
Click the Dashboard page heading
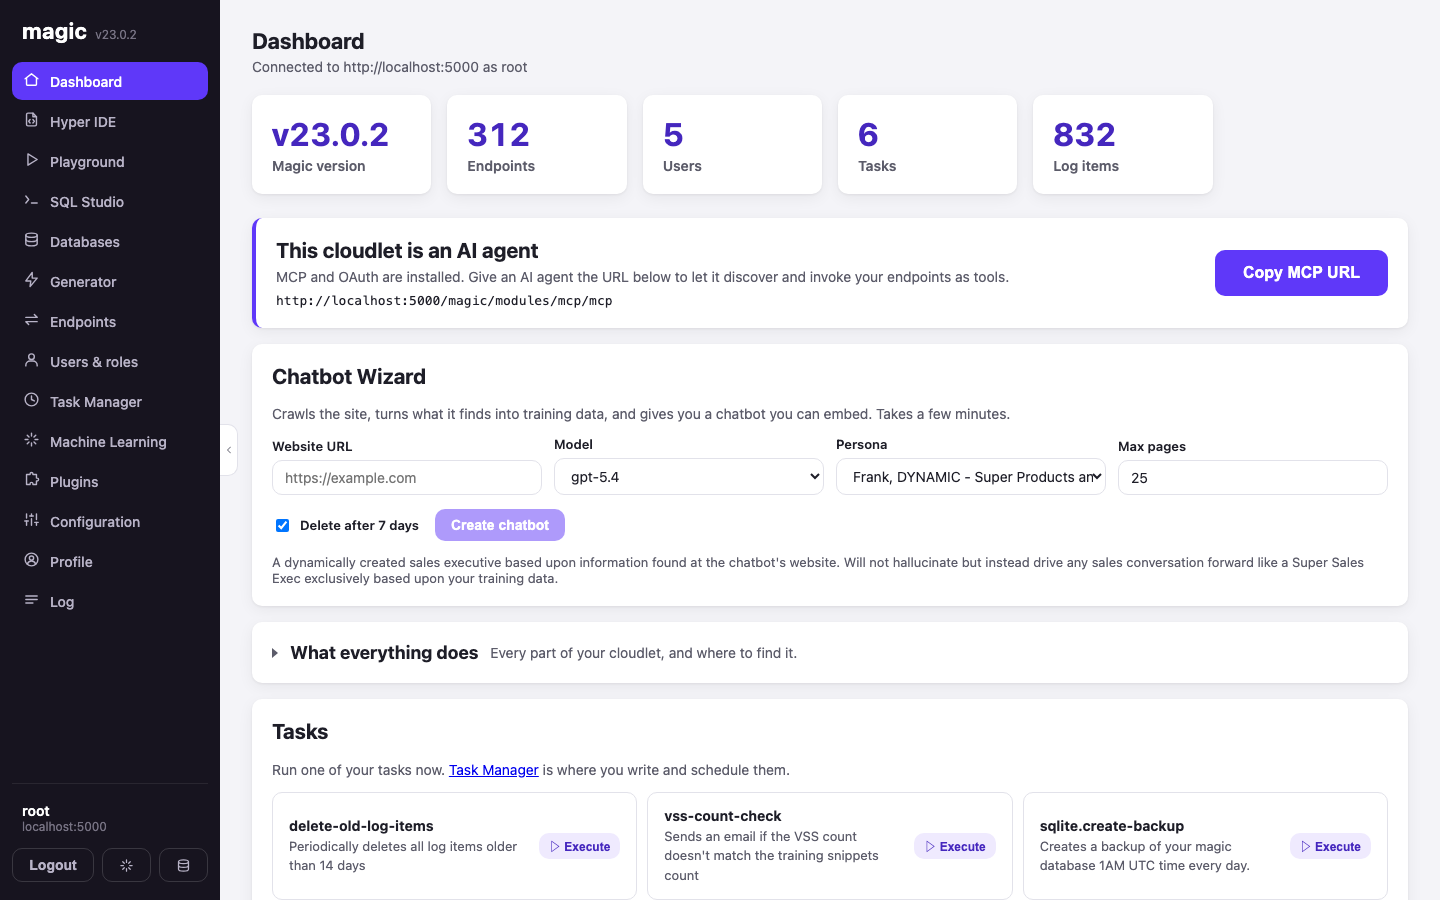pyautogui.click(x=308, y=41)
